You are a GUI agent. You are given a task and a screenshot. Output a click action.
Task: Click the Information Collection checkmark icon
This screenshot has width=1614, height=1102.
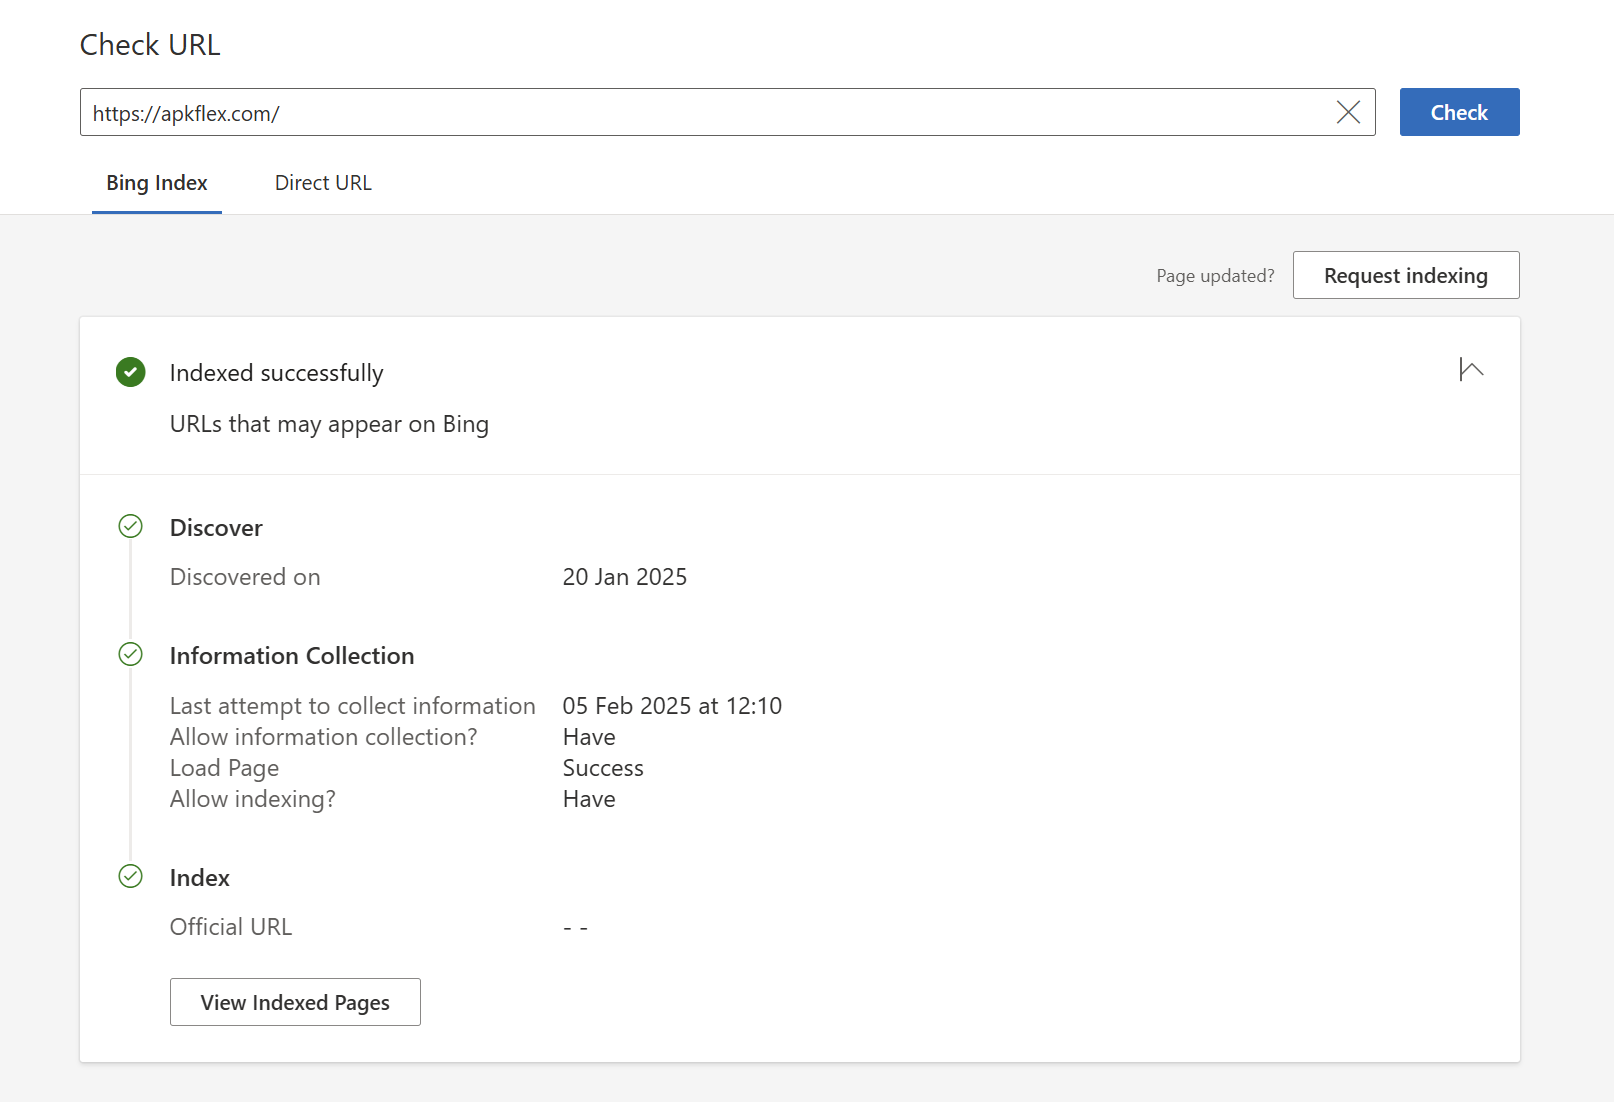(131, 654)
